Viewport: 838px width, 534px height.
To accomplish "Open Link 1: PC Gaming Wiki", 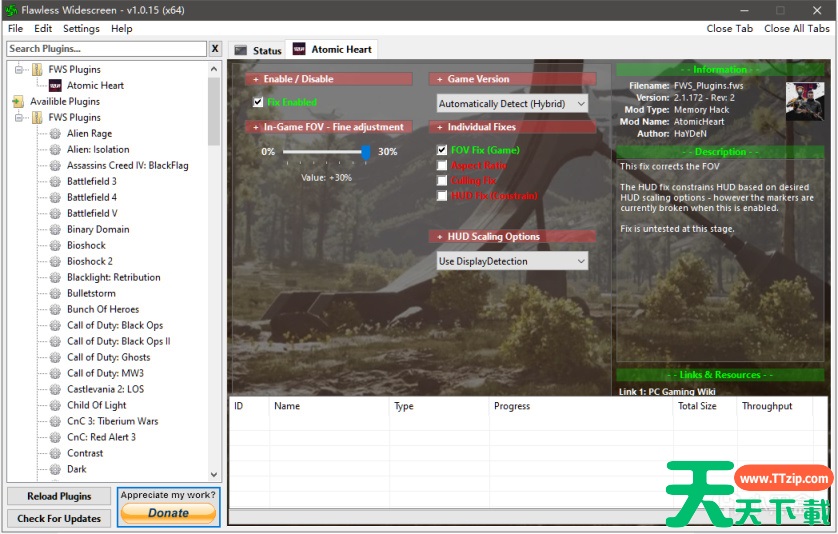I will tap(667, 392).
